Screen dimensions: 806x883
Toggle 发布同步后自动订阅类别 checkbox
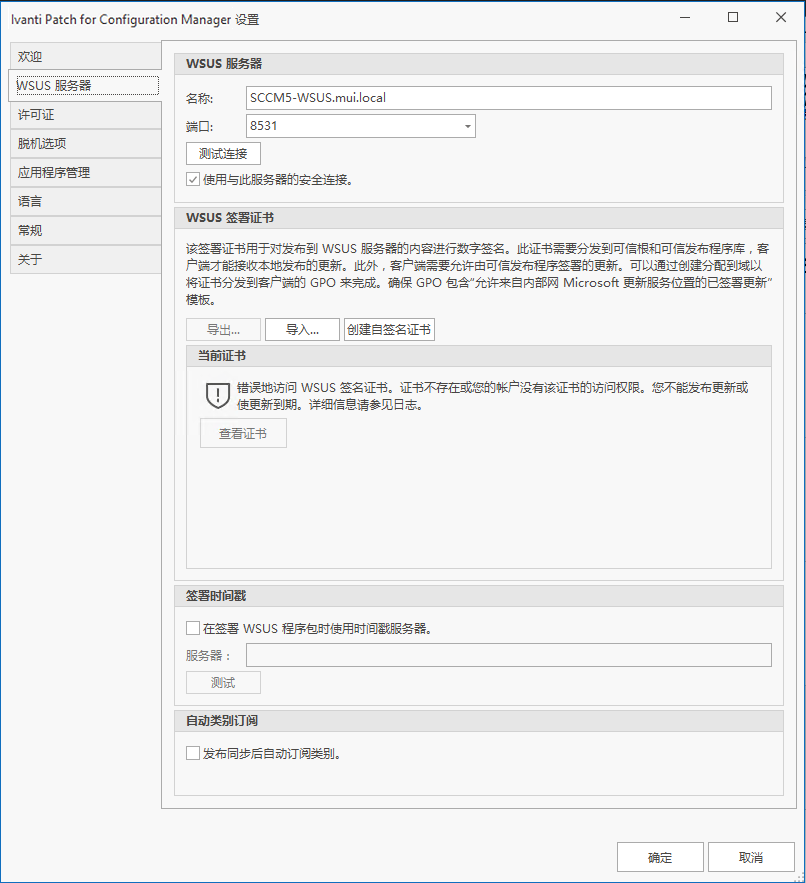tap(193, 753)
